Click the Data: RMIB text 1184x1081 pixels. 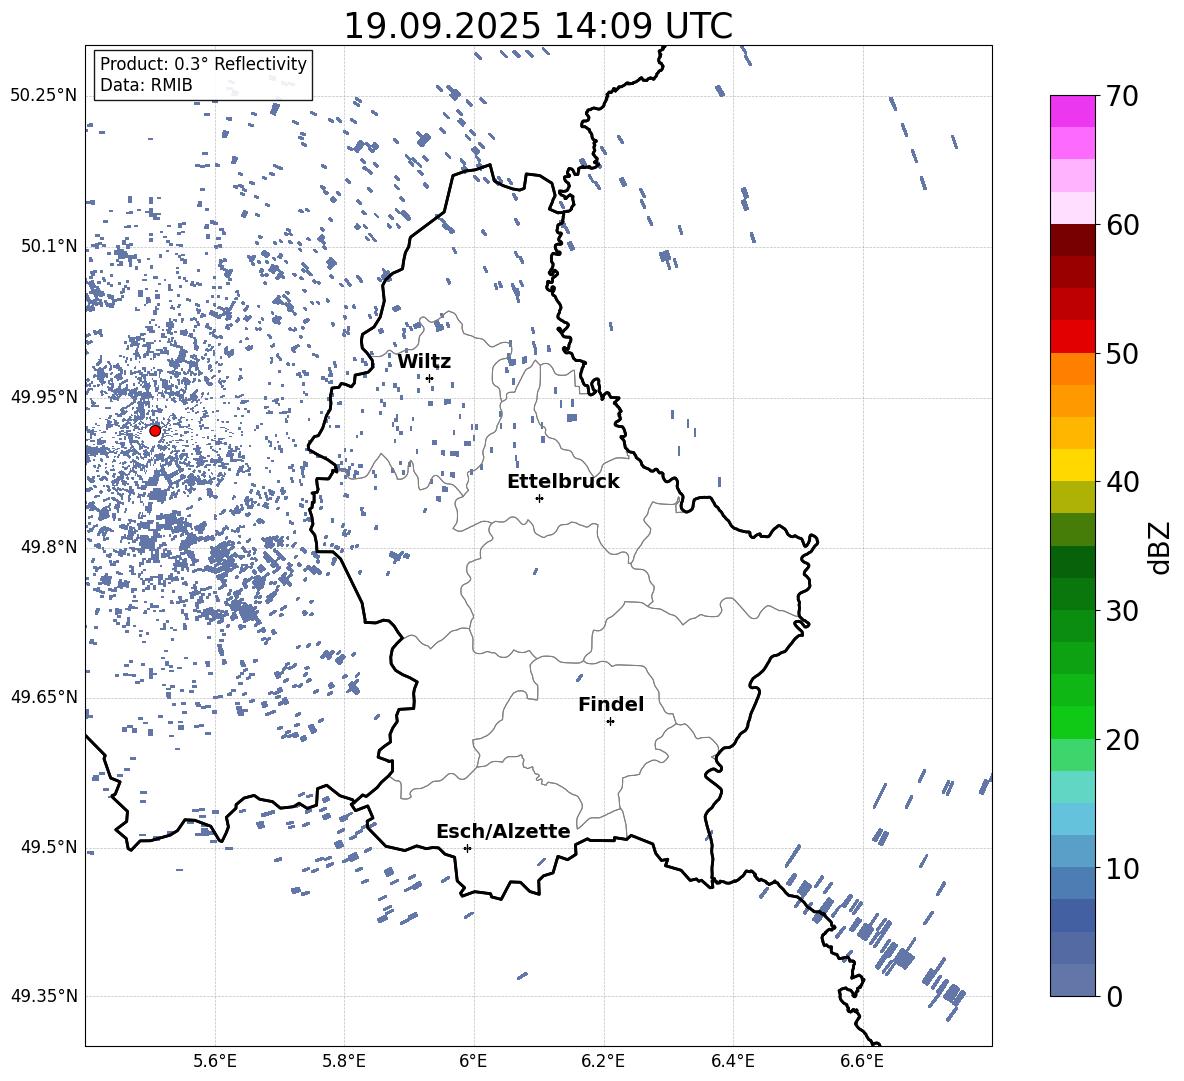(x=146, y=85)
